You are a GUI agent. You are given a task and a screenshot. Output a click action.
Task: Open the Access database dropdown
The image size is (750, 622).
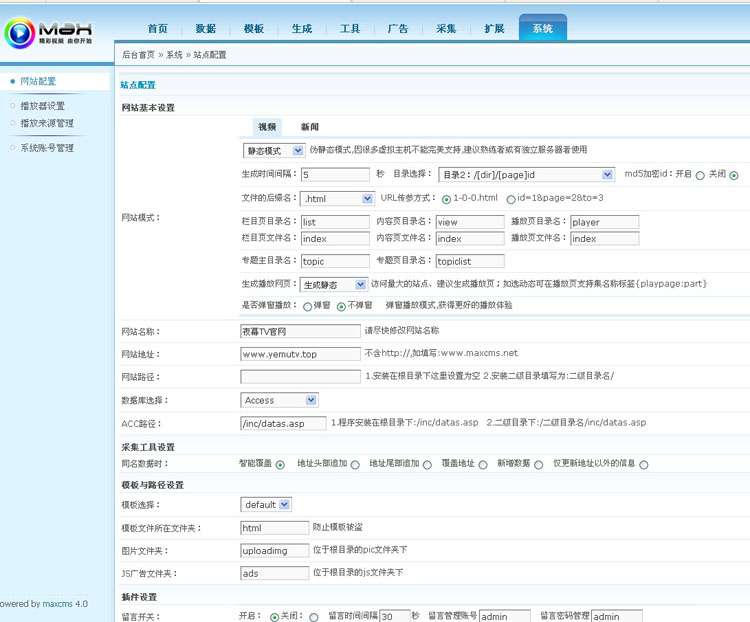[x=279, y=400]
